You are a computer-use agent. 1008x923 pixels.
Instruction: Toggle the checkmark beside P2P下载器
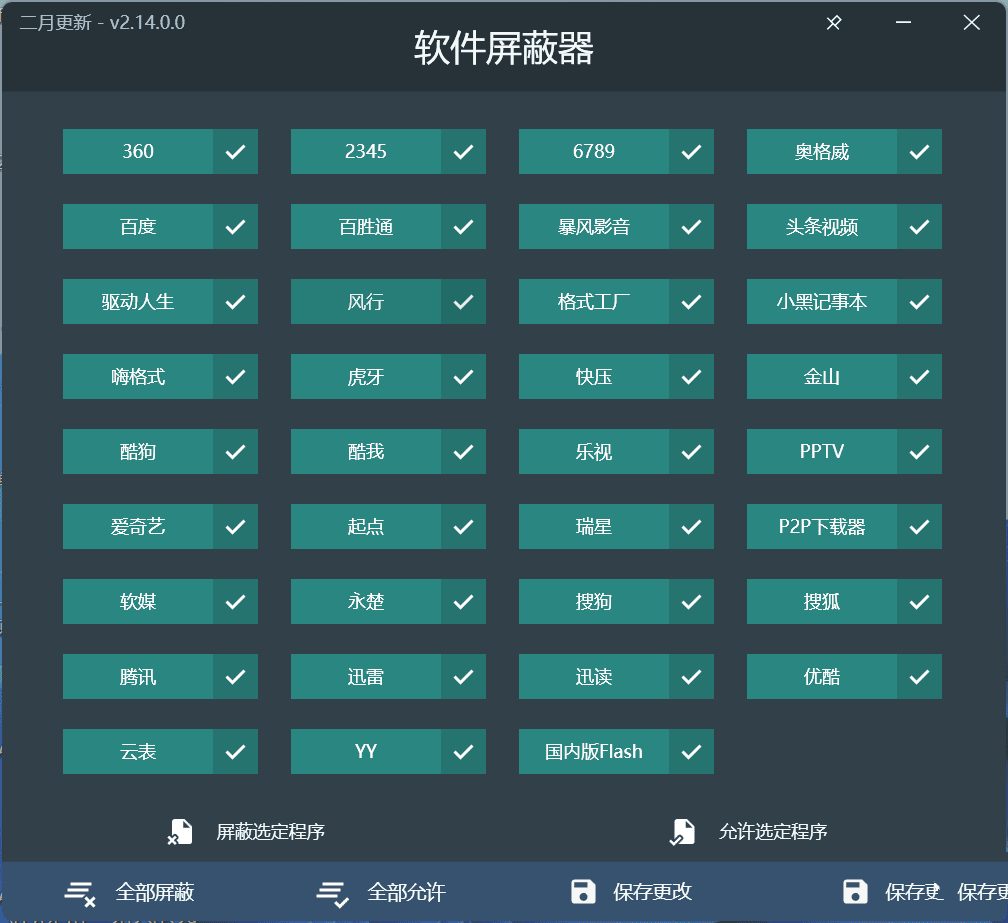pyautogui.click(x=919, y=527)
